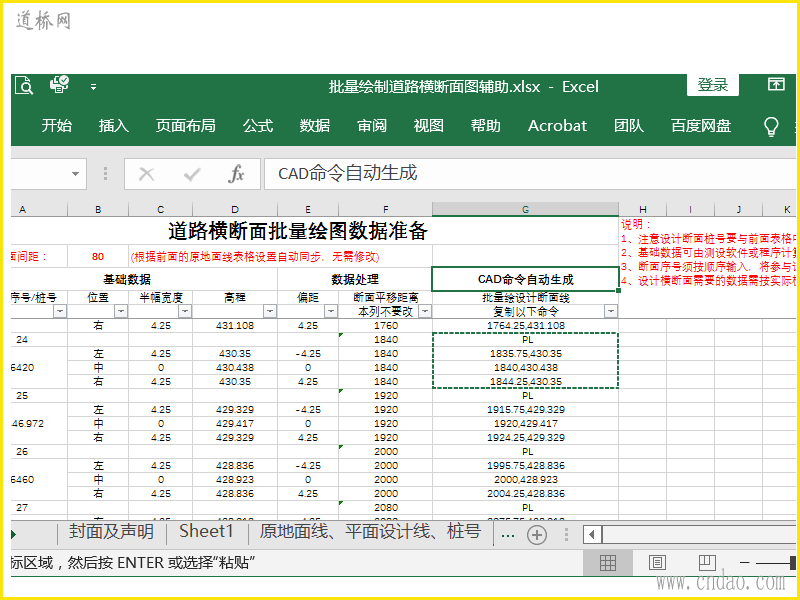Open the filter dropdown for 半幅宽度 column
Viewport: 800px width, 600px height.
(x=184, y=311)
